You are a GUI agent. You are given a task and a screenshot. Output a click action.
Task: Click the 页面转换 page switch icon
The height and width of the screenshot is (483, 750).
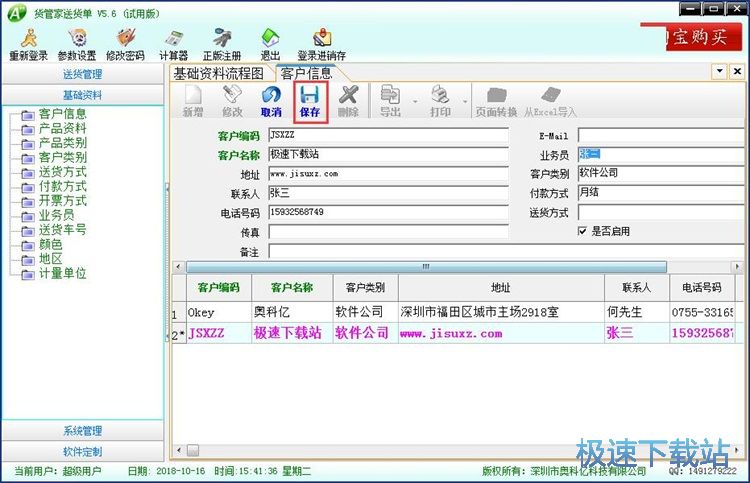pyautogui.click(x=496, y=100)
